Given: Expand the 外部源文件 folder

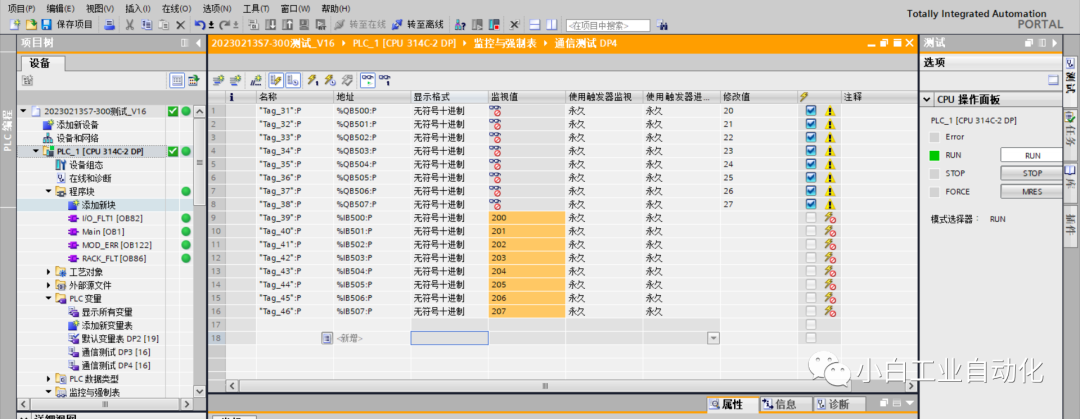Looking at the screenshot, I should [x=48, y=285].
